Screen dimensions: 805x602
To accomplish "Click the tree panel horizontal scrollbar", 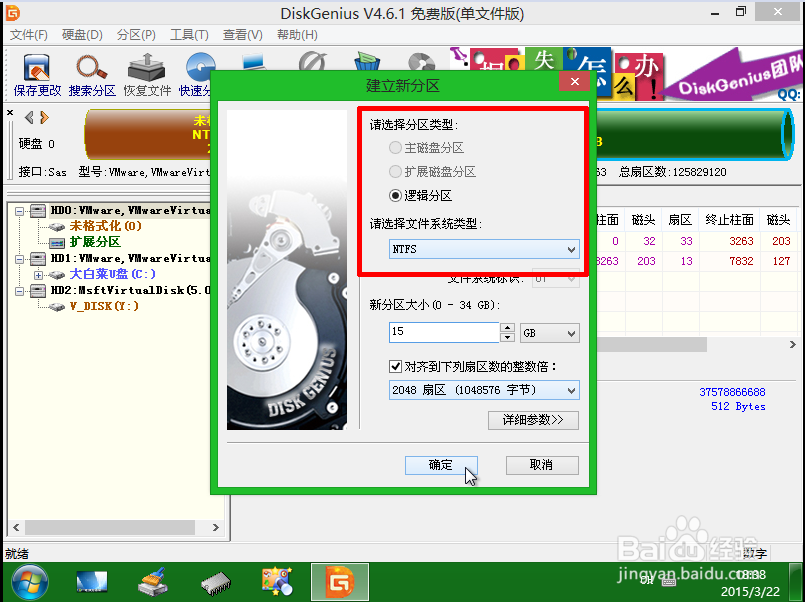I will [110, 527].
